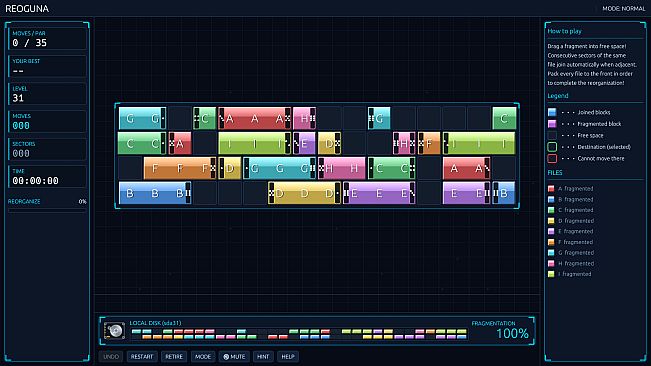651x366 pixels.
Task: Click the REOGUNA title
Action: (27, 9)
